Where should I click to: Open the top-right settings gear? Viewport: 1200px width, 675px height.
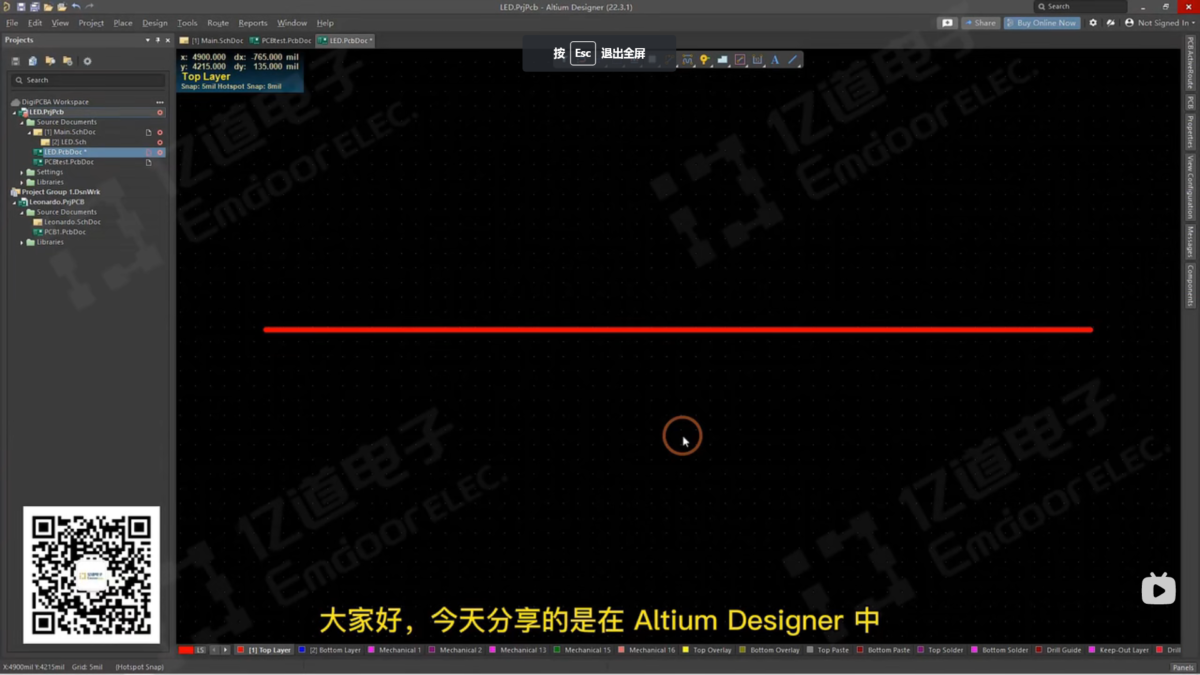[1093, 22]
